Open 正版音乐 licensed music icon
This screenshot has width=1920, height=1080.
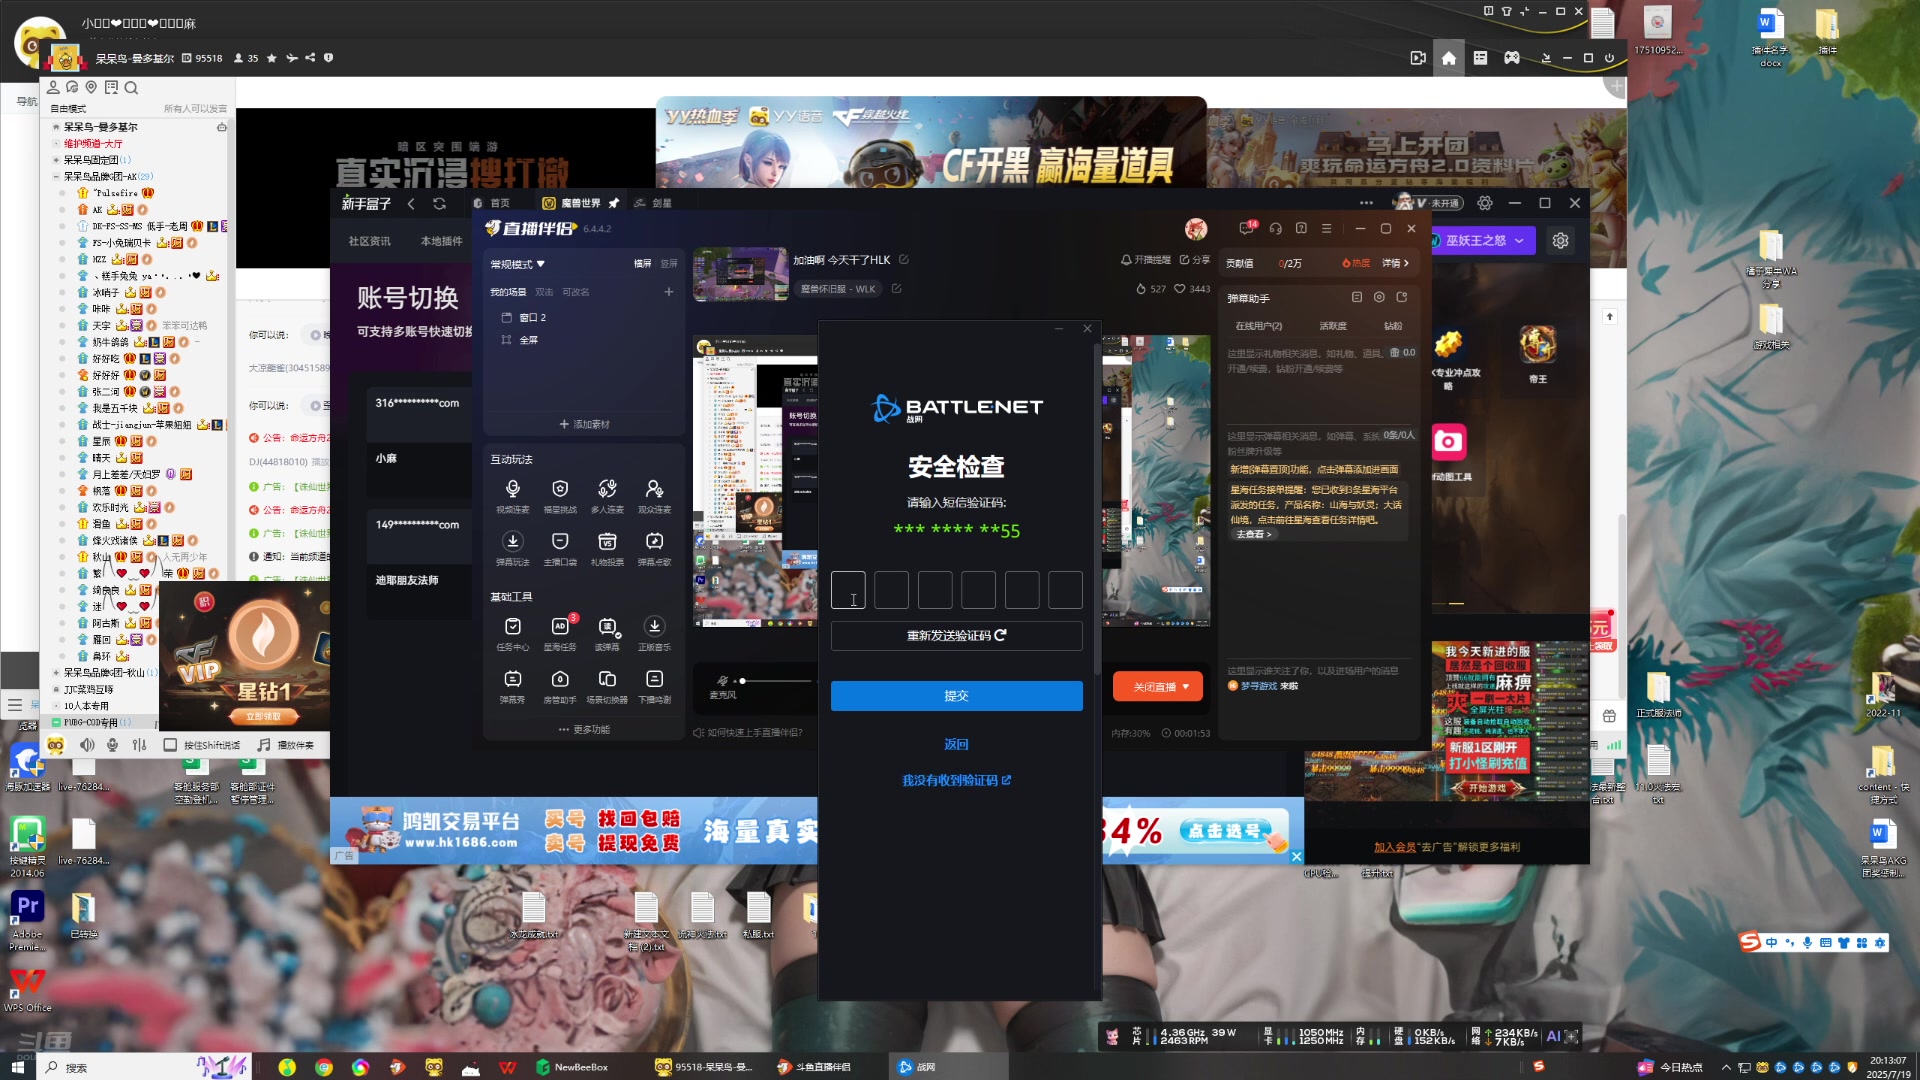point(654,633)
